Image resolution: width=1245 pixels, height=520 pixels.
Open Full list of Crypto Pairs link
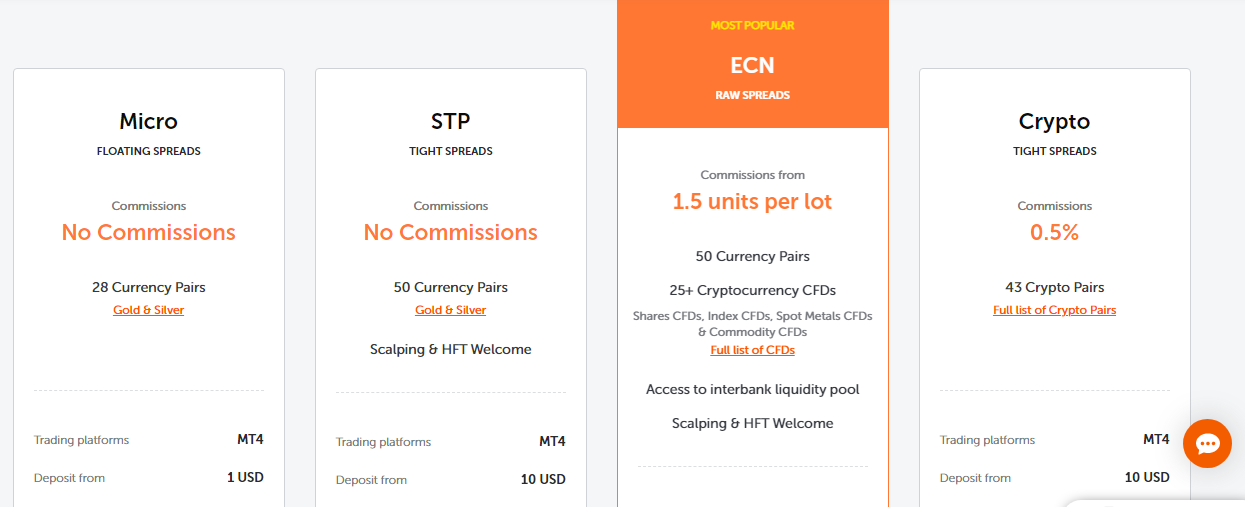(x=1054, y=310)
